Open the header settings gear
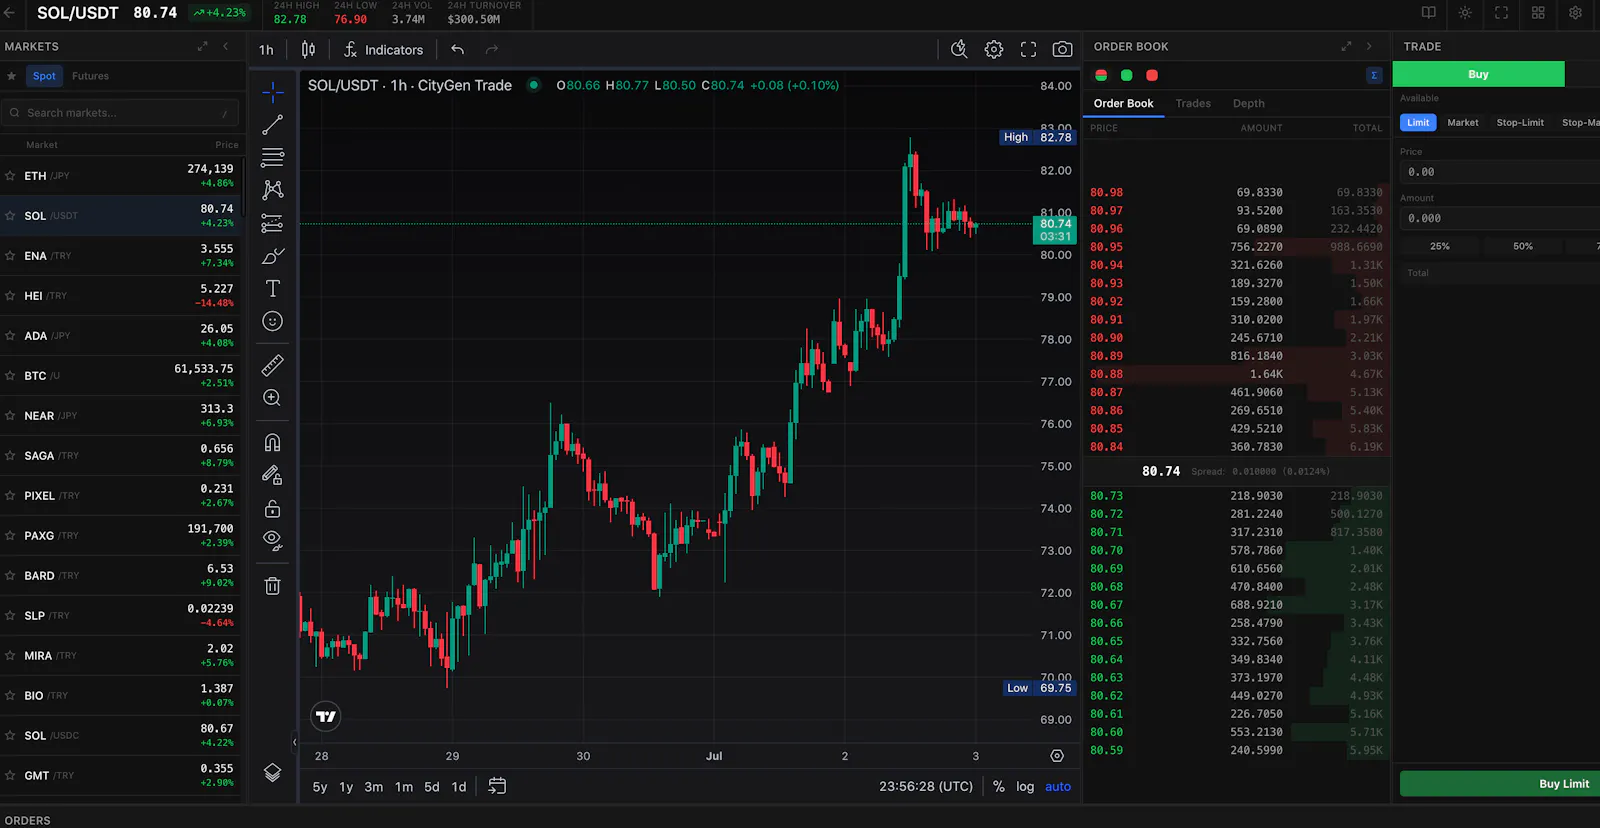This screenshot has height=828, width=1600. (1575, 13)
